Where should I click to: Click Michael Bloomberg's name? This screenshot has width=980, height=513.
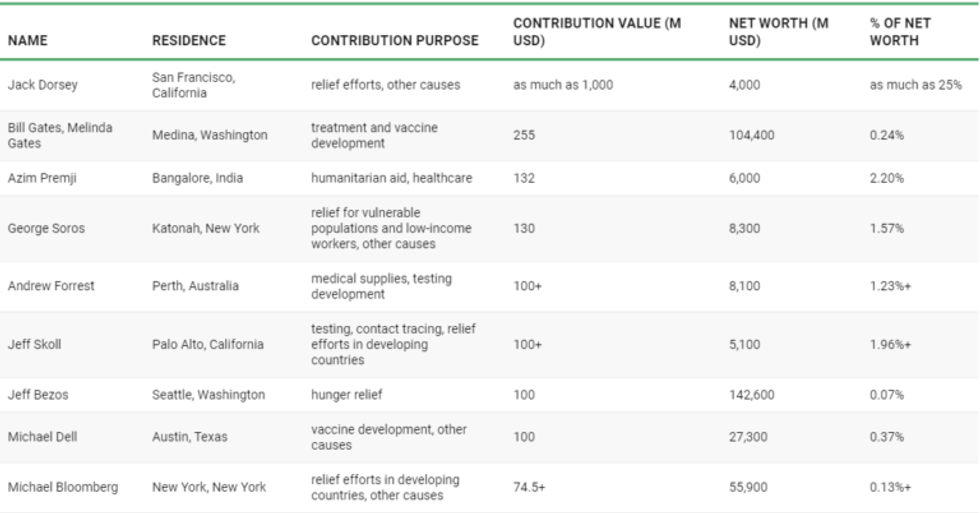click(63, 487)
